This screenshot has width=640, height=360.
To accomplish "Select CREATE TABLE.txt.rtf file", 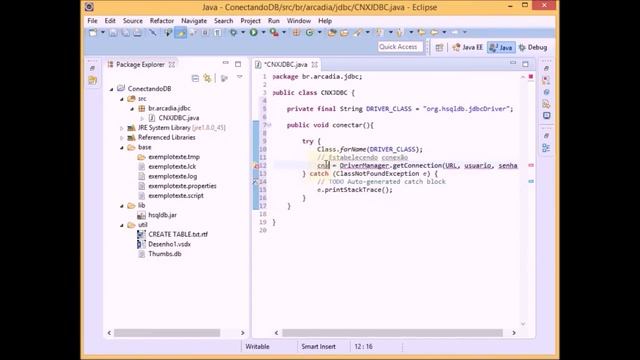I will (x=178, y=235).
